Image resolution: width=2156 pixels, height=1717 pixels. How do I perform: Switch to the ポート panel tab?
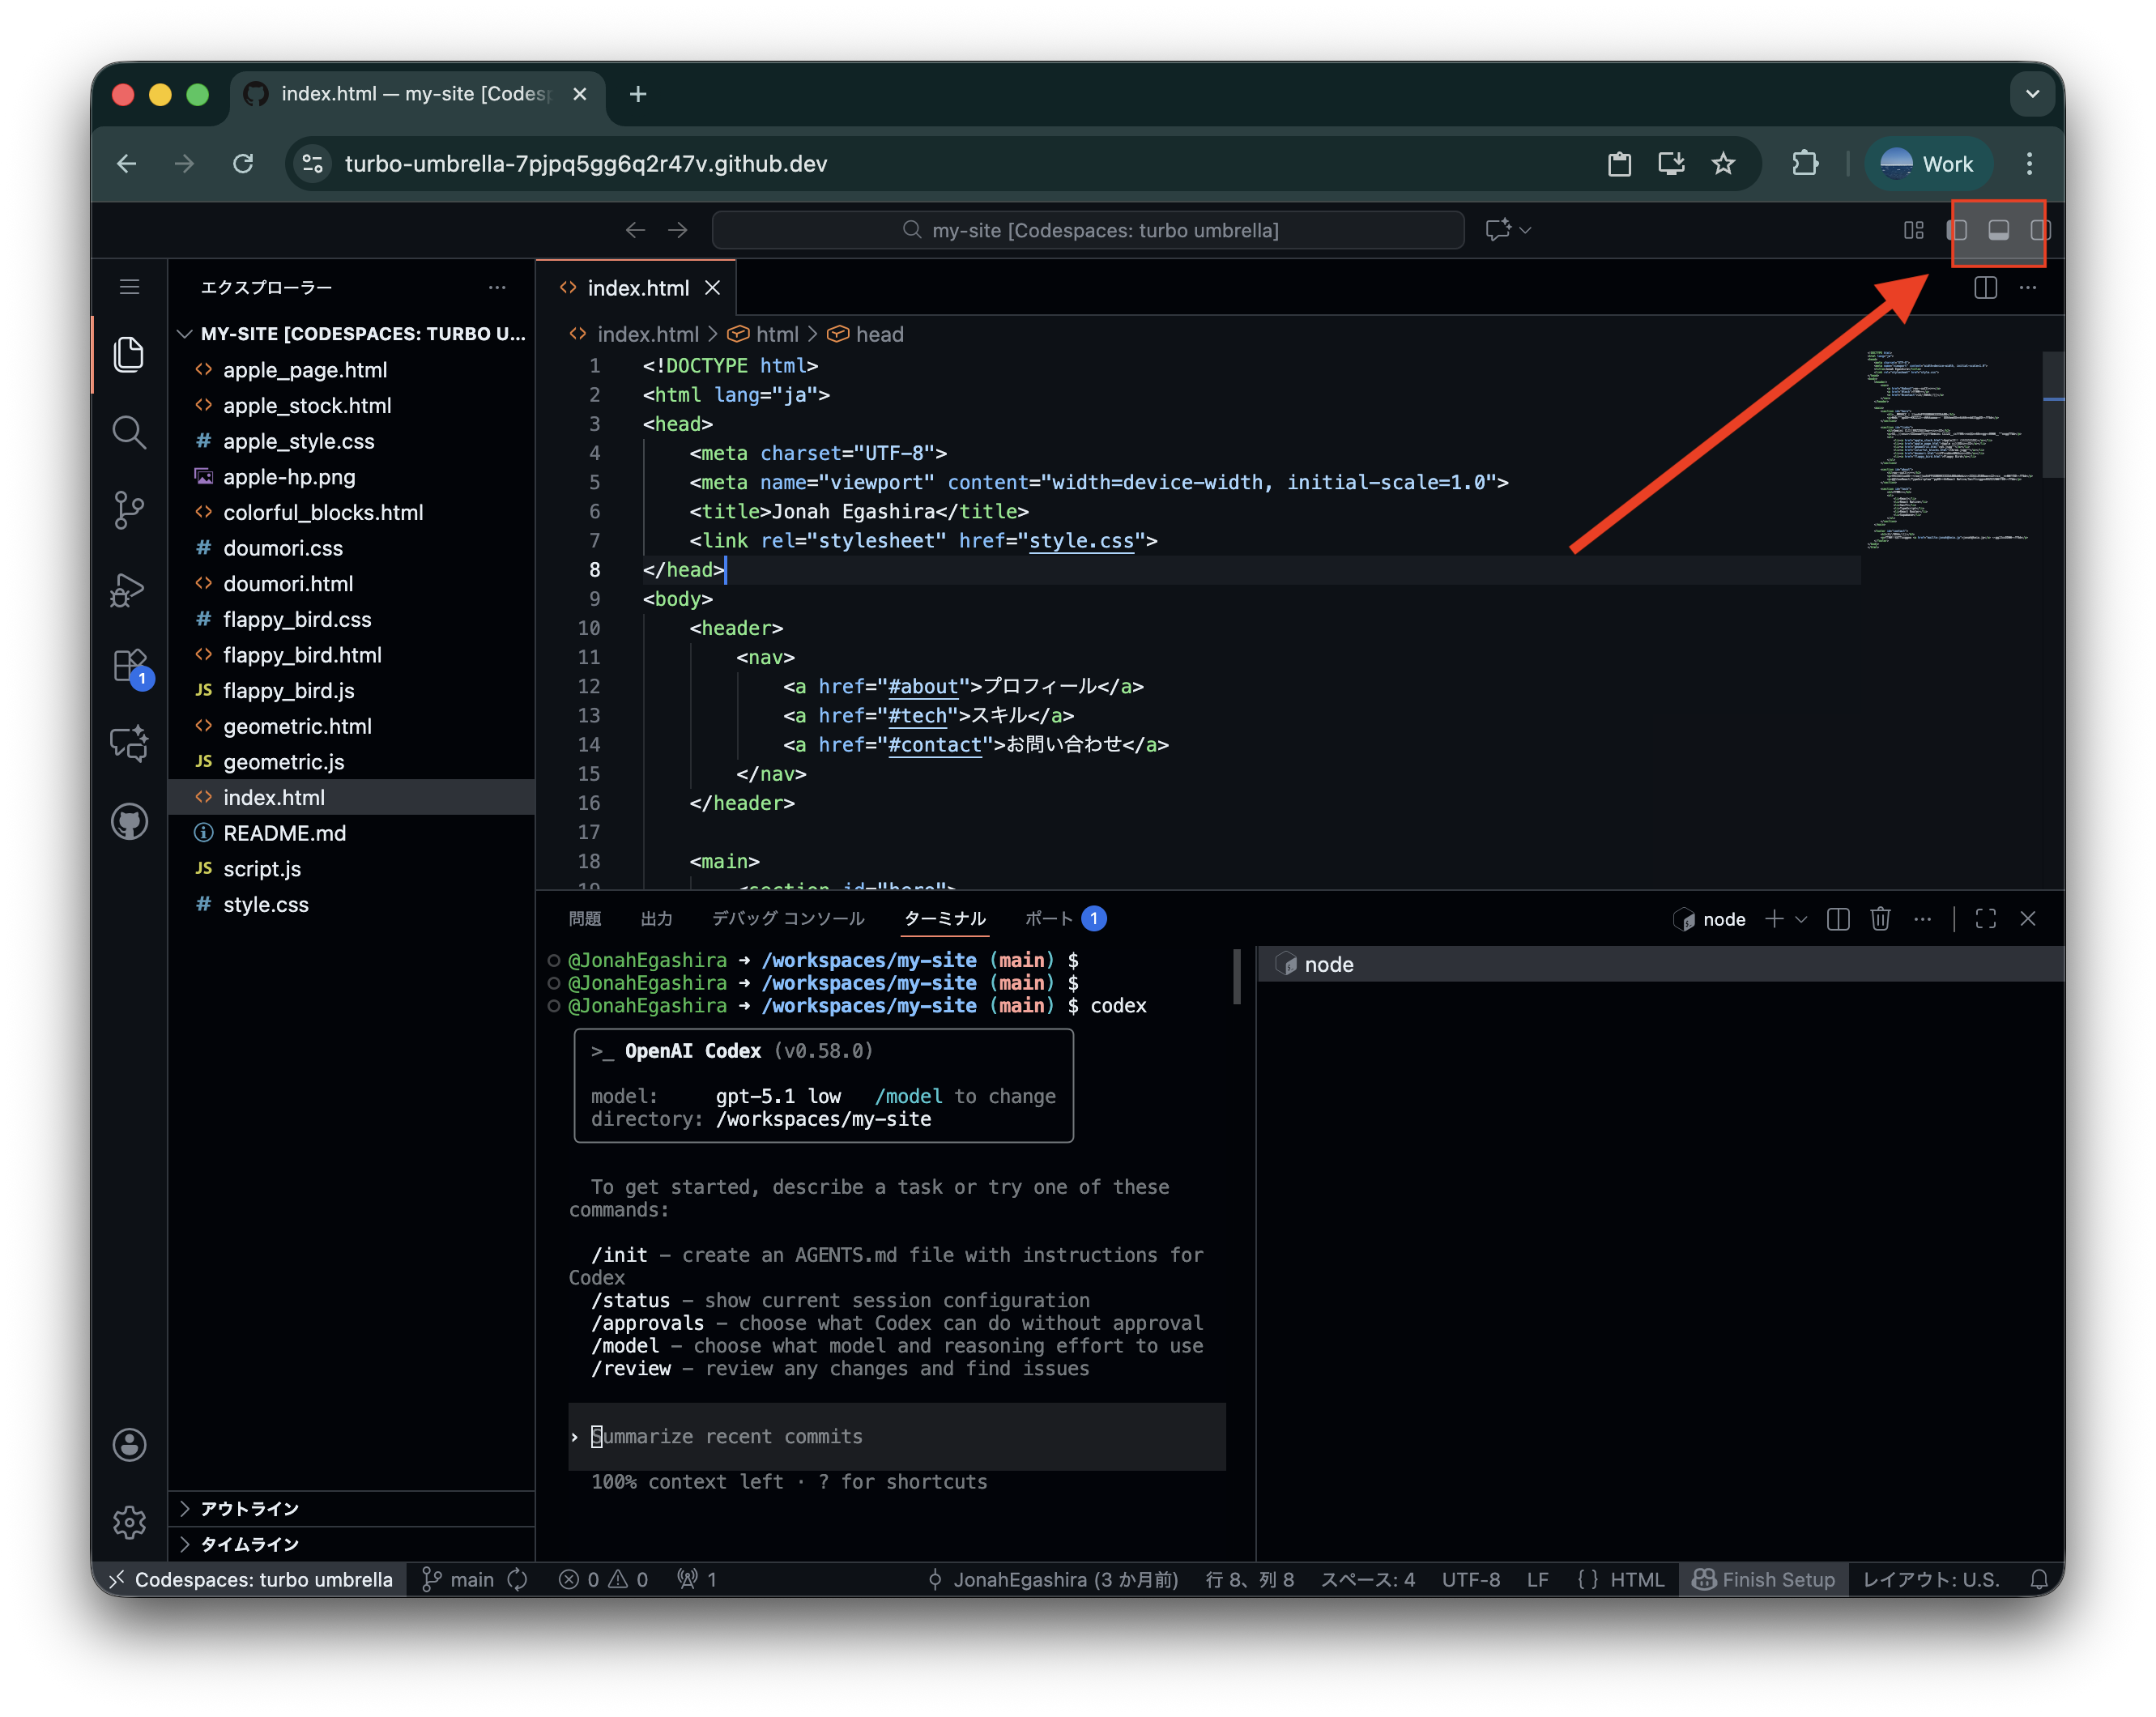point(1049,919)
